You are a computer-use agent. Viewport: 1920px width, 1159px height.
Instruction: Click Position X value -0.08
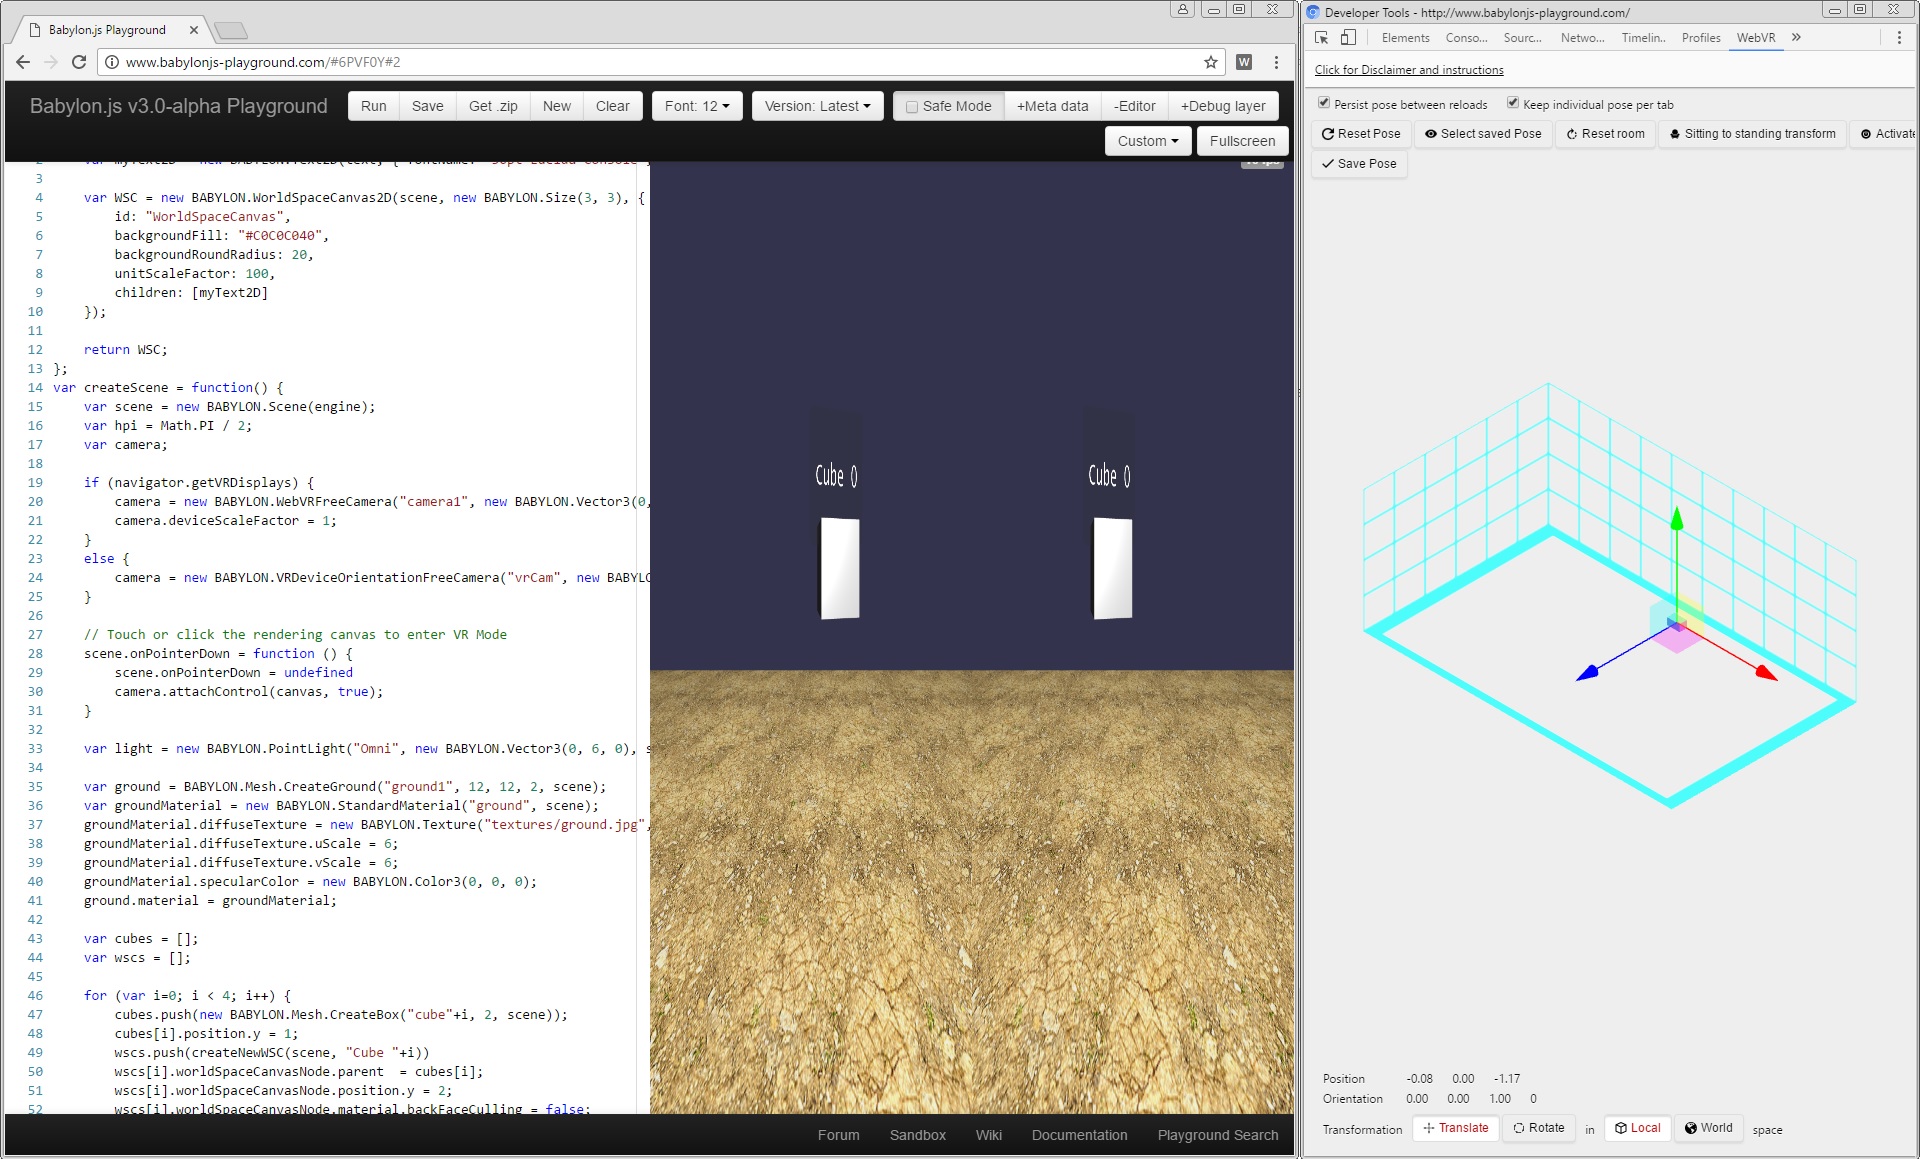pos(1419,1079)
